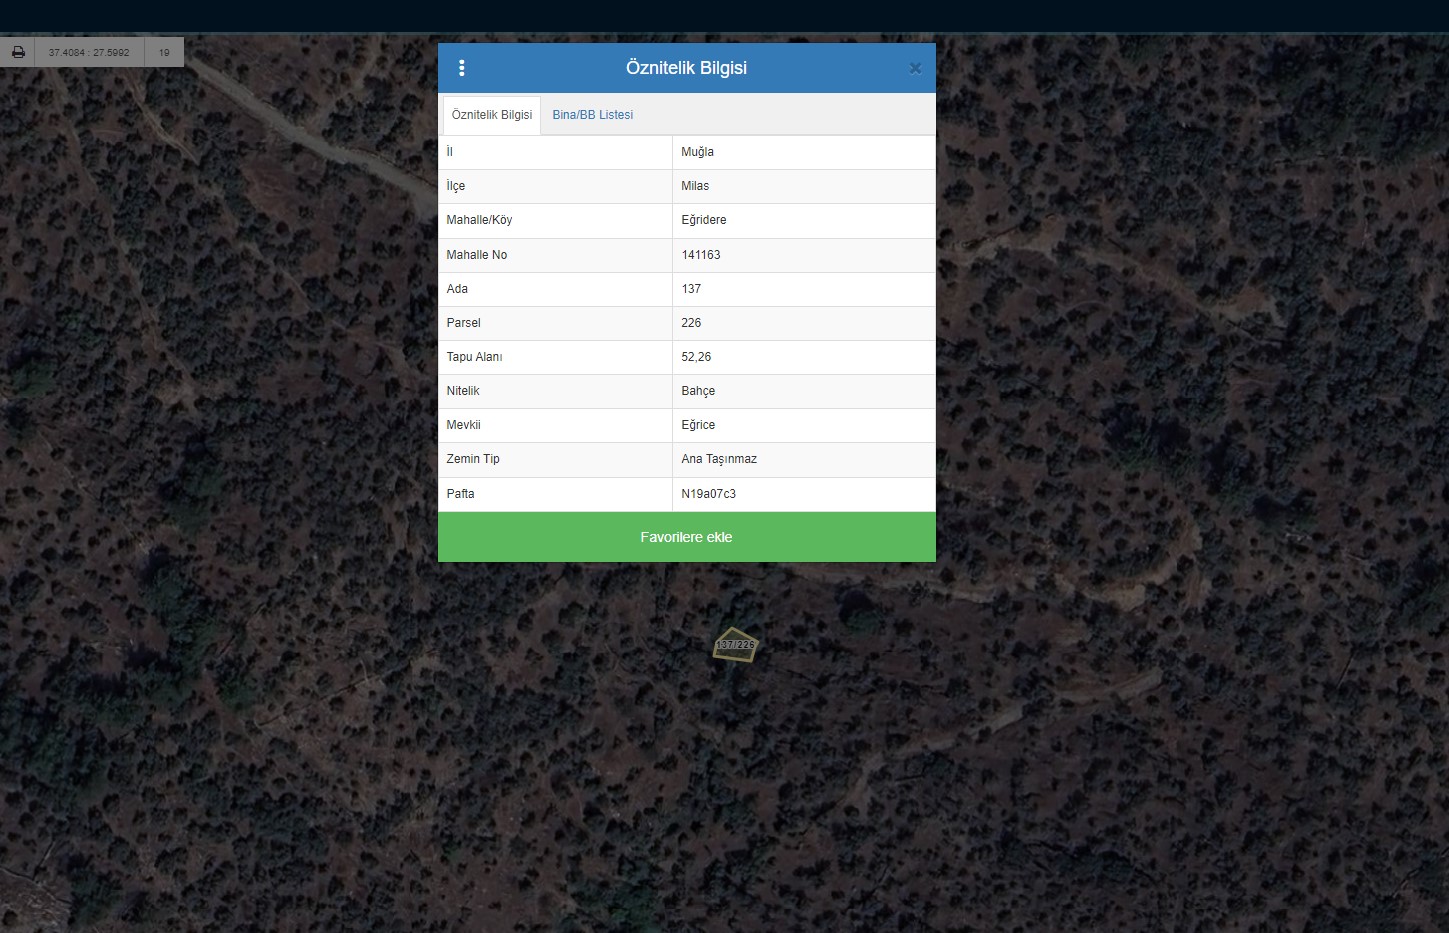Click the 137/226 parcel polygon on map

point(735,645)
